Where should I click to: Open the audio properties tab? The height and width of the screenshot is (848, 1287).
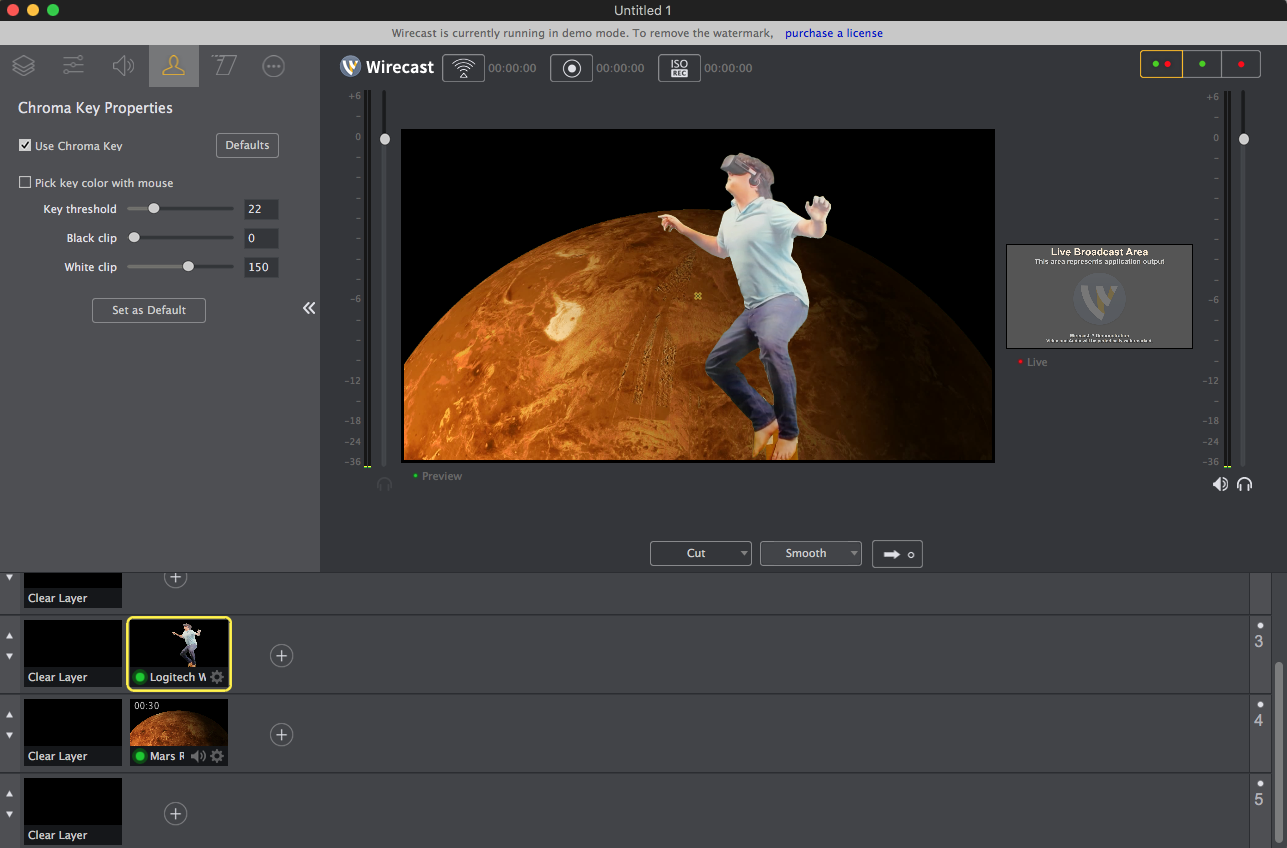coord(123,66)
